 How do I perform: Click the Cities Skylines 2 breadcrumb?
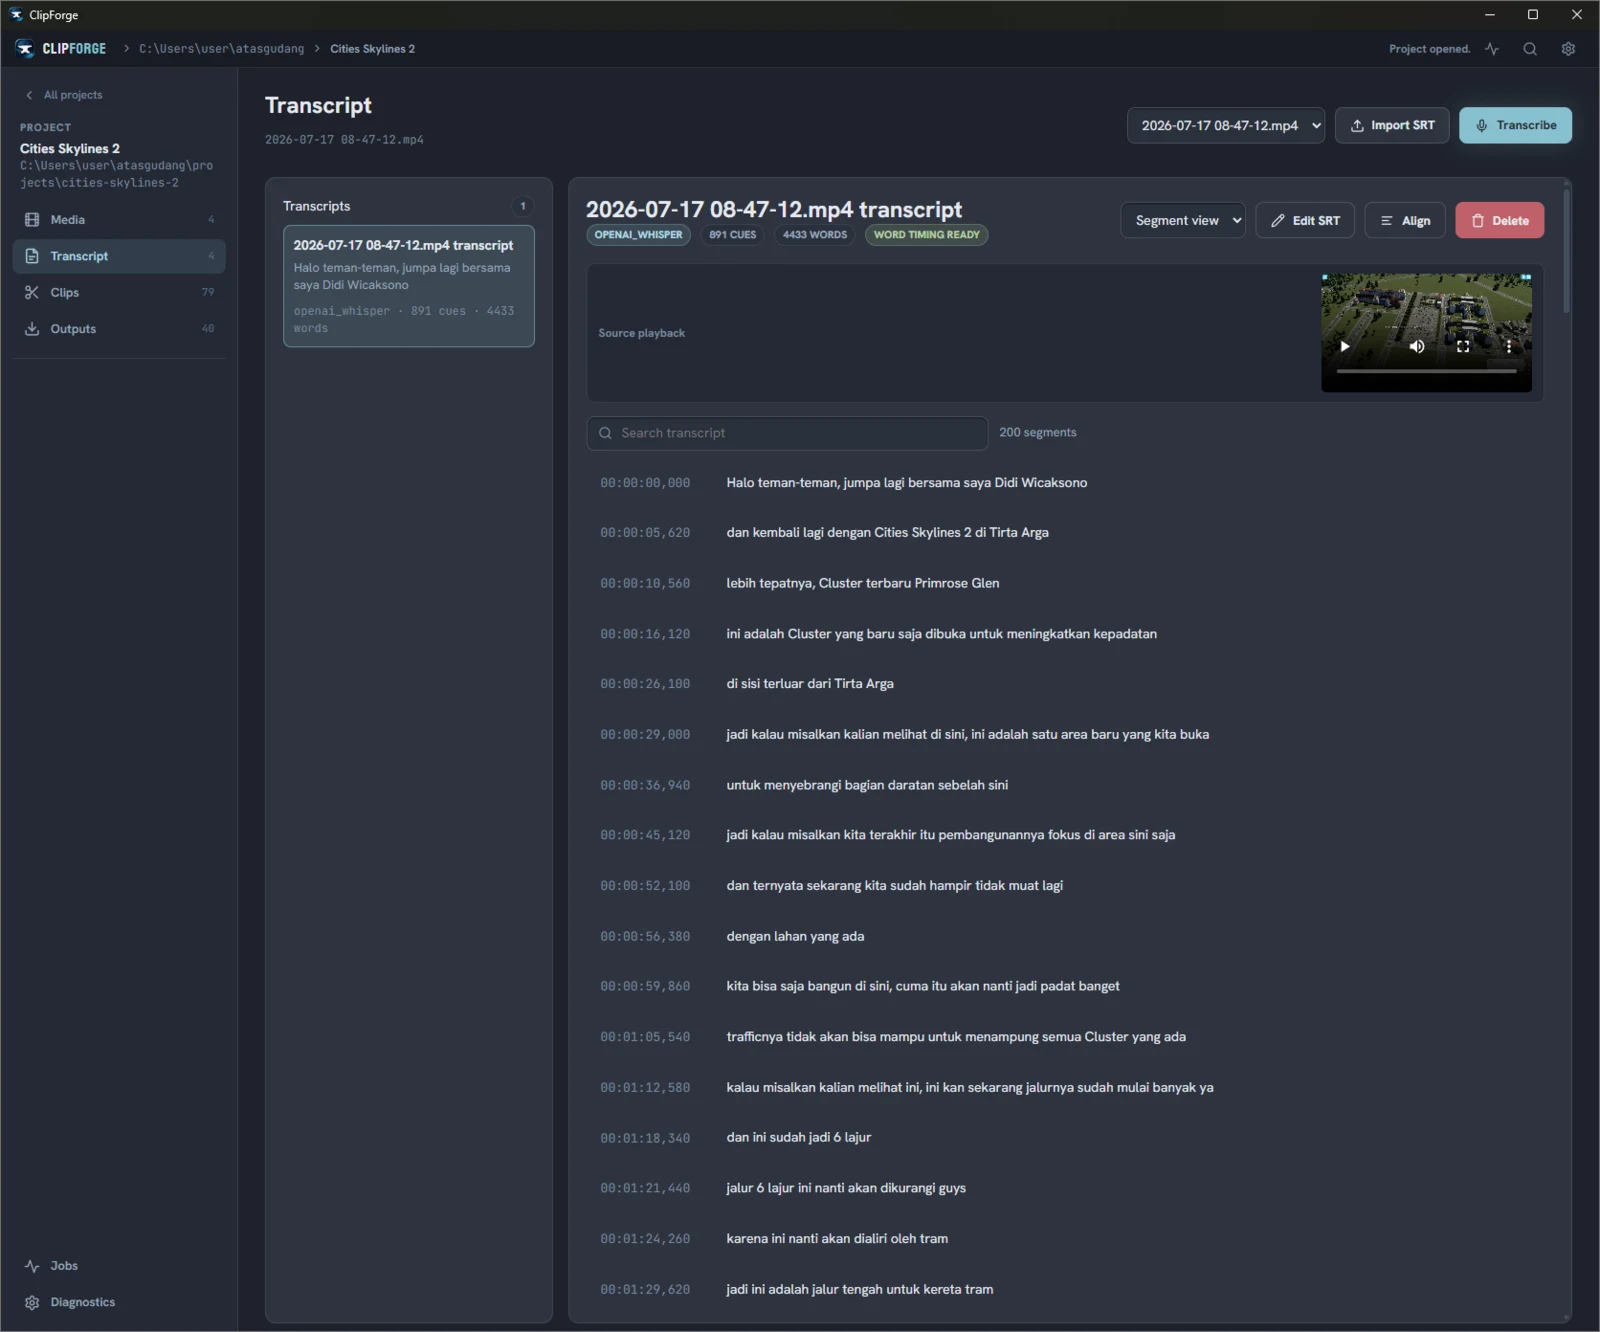coord(372,49)
